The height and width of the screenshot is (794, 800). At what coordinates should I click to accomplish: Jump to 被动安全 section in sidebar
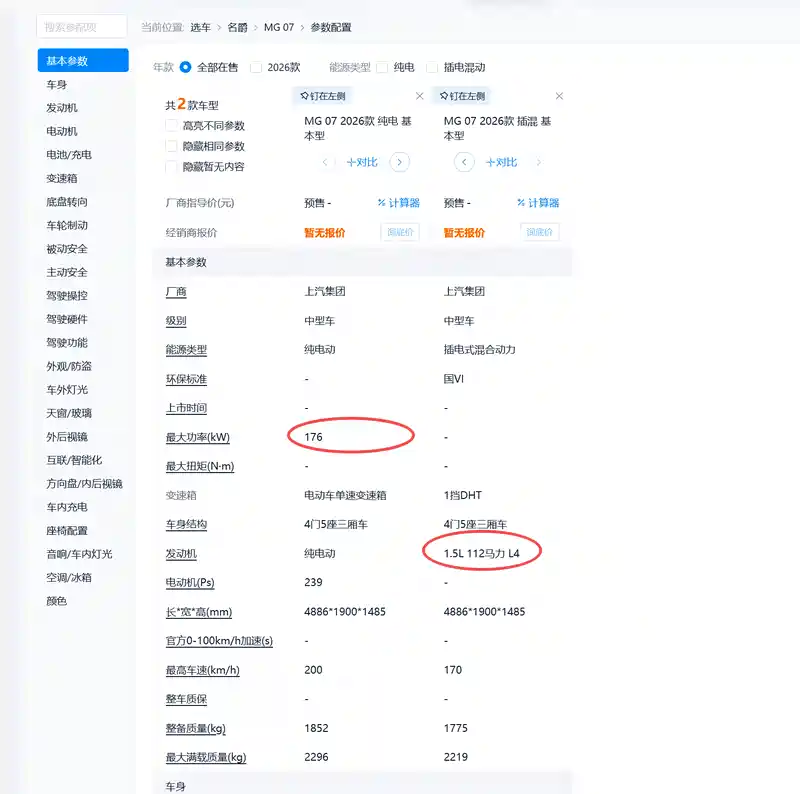[x=67, y=249]
